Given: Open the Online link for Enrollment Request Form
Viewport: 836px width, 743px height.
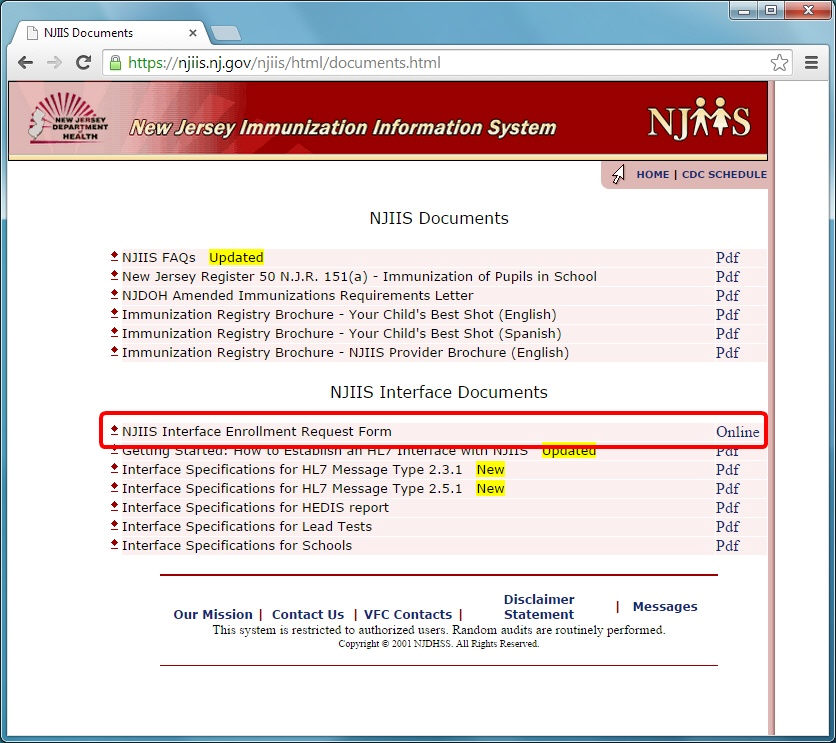Looking at the screenshot, I should pyautogui.click(x=737, y=432).
